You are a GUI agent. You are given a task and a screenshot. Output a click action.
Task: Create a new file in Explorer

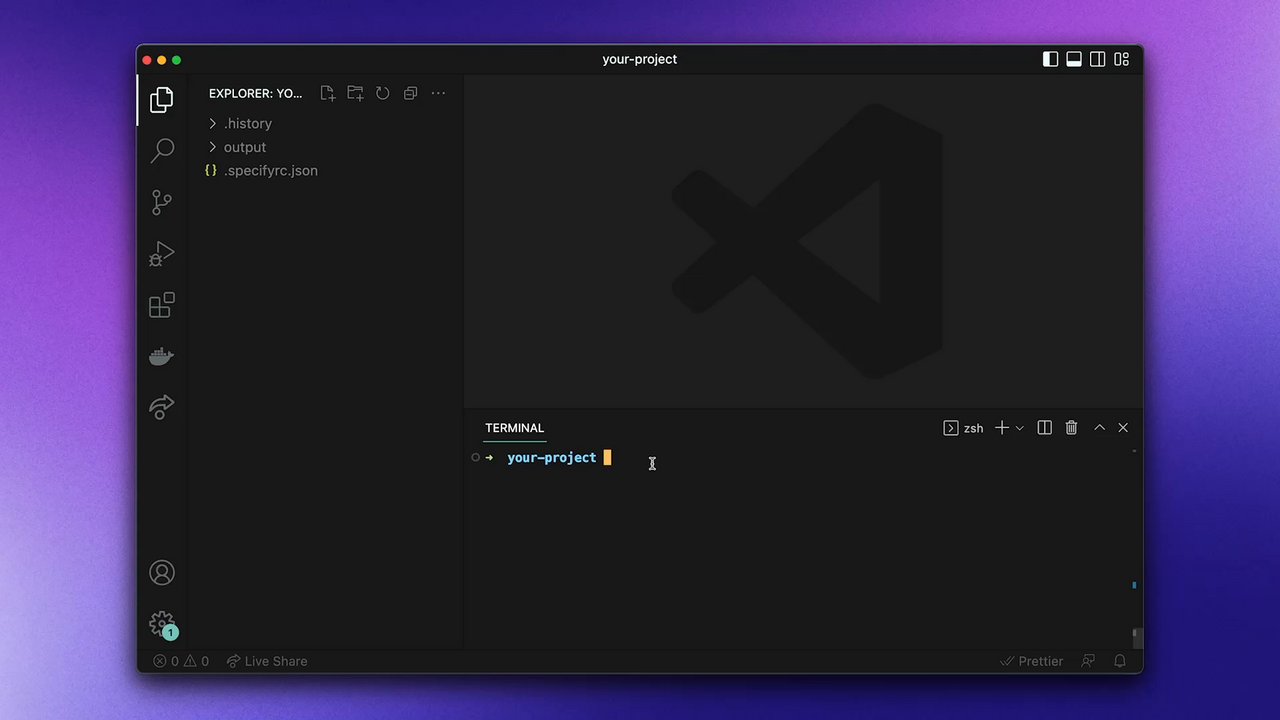328,93
